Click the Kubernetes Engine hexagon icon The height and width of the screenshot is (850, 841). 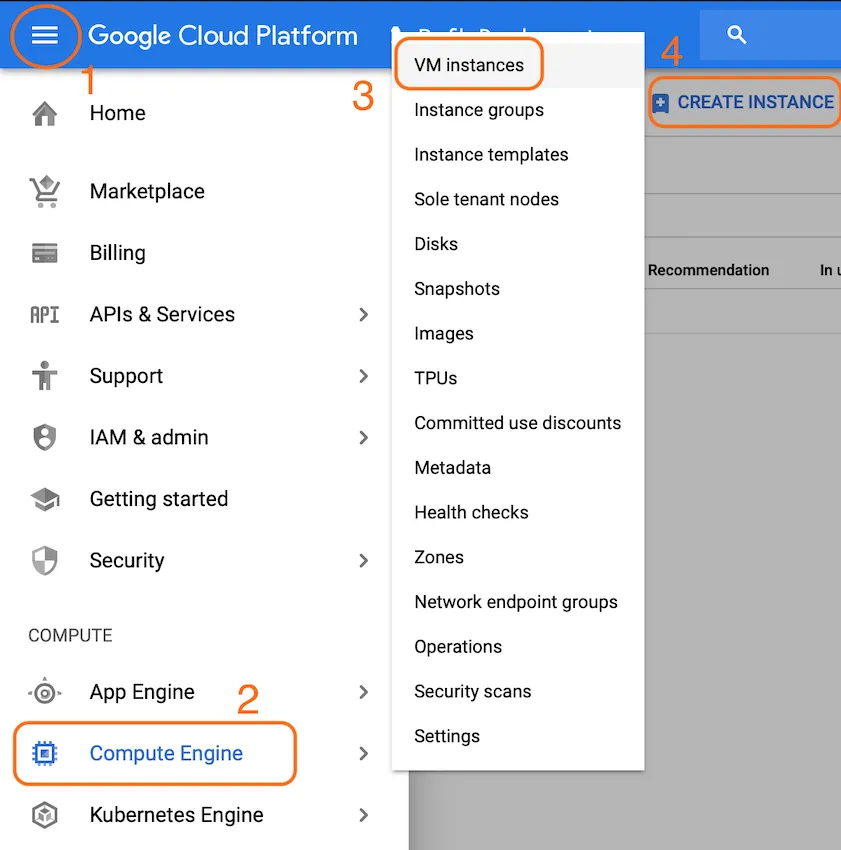[x=45, y=815]
